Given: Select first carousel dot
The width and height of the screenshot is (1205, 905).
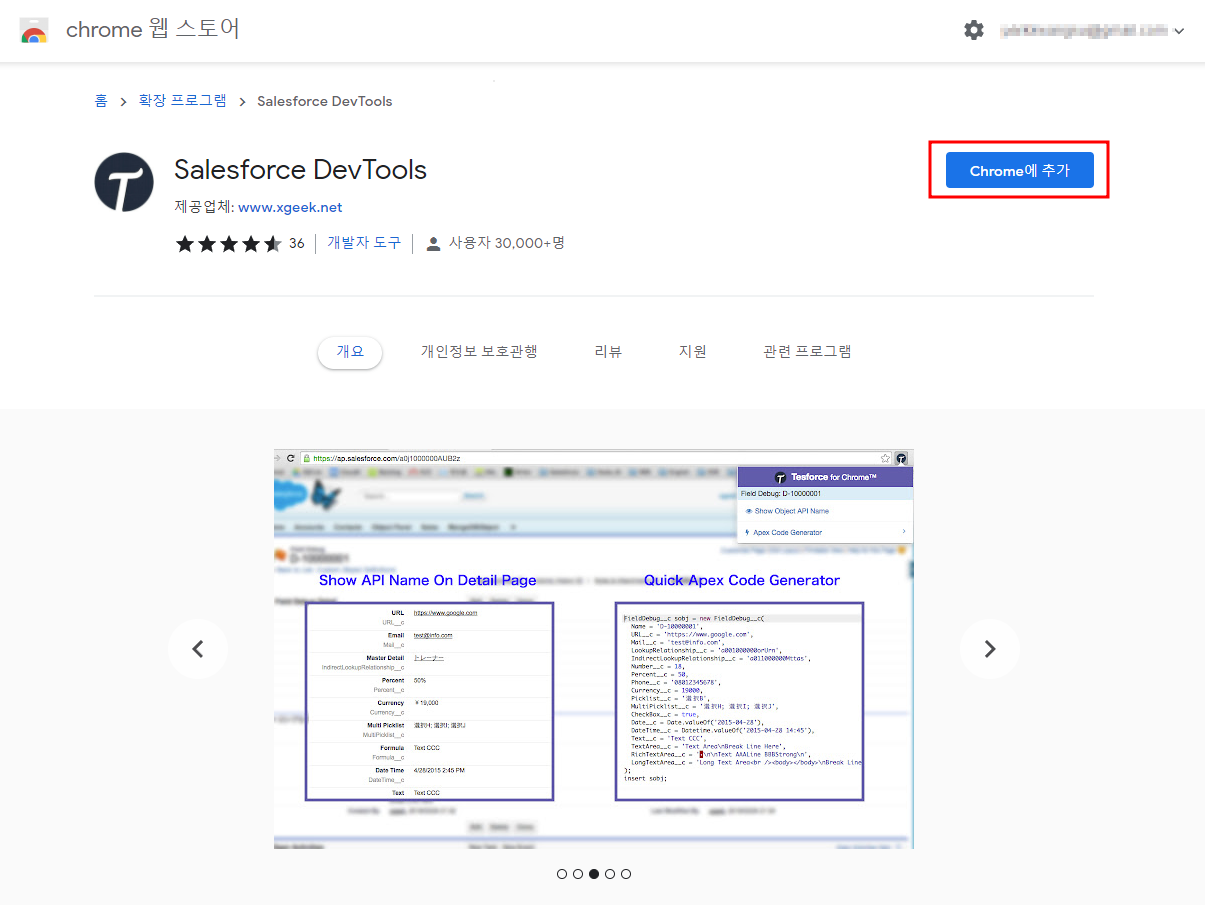Looking at the screenshot, I should click(x=562, y=874).
